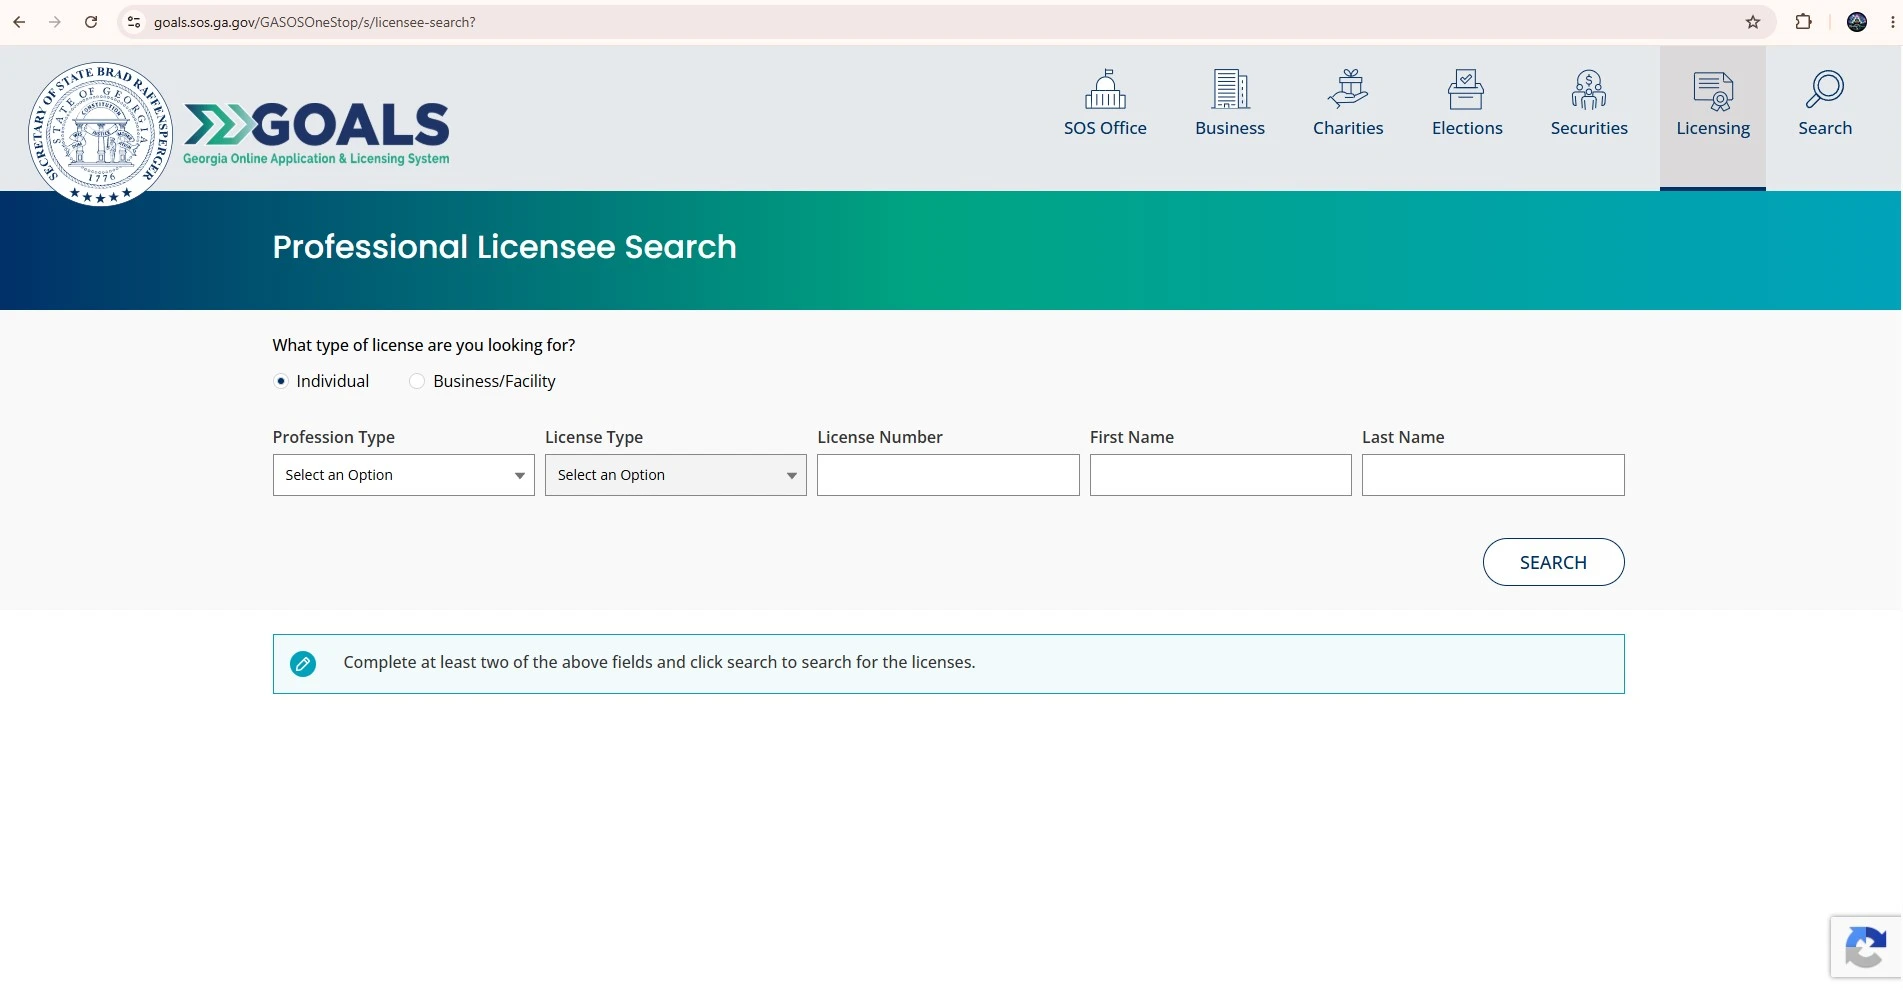1903x990 pixels.
Task: Click the Professional Licensee Search heading
Action: click(x=504, y=247)
